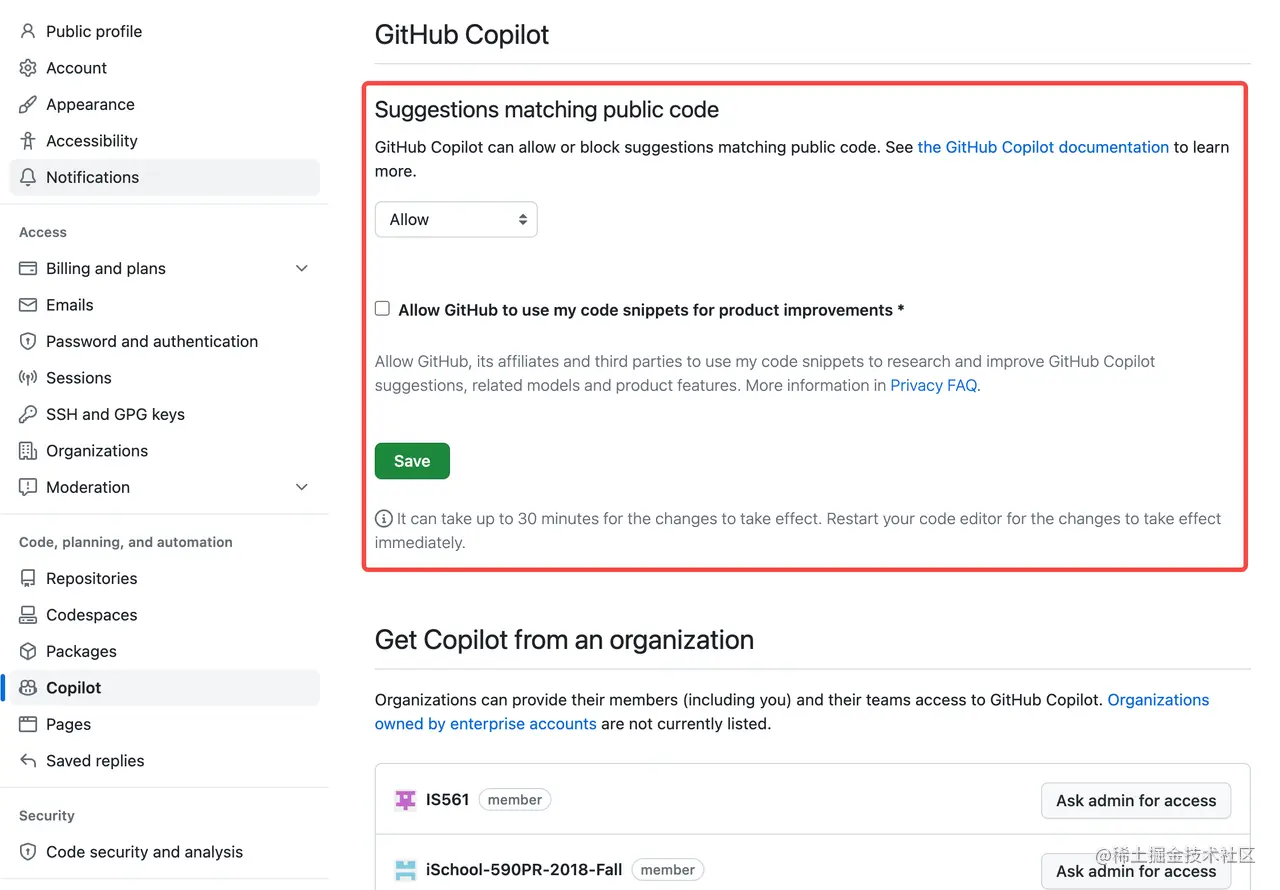This screenshot has width=1280, height=890.
Task: Open the Allow suggestions dropdown
Action: click(x=456, y=220)
